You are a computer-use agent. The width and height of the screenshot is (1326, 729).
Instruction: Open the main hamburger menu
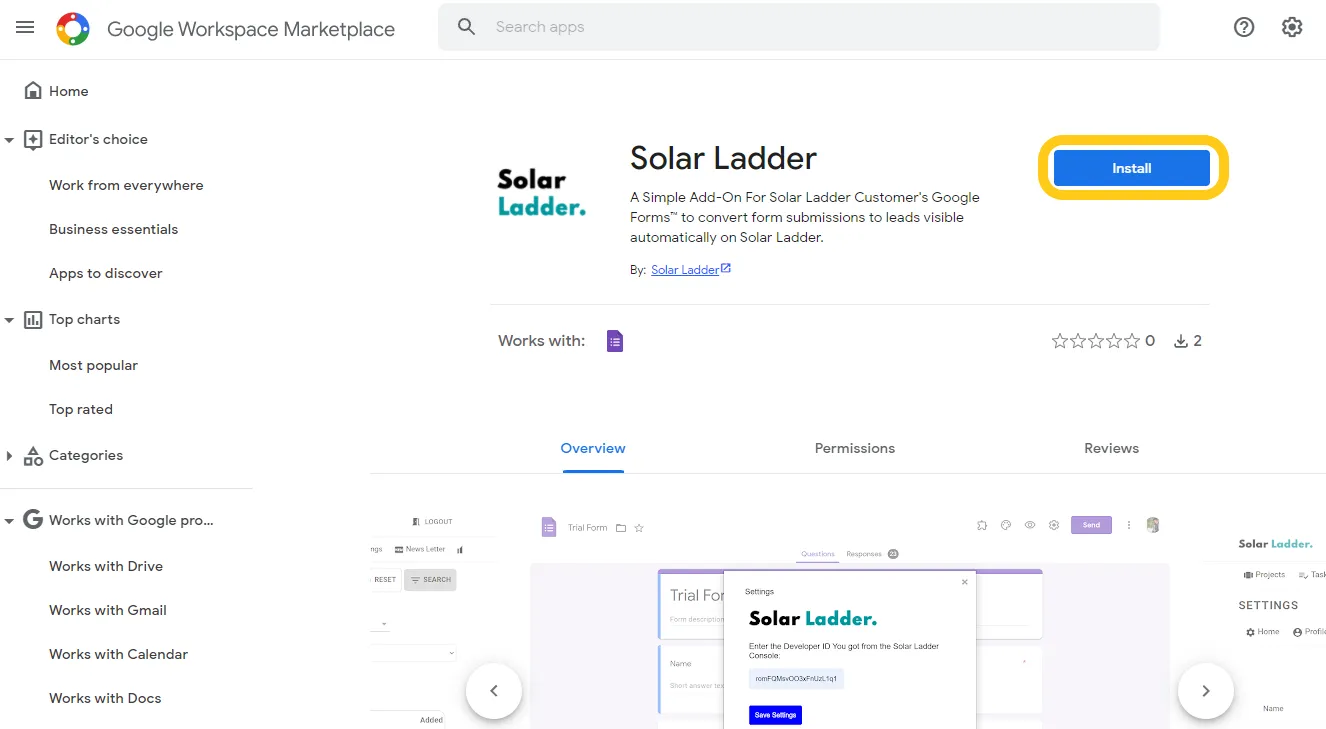pyautogui.click(x=25, y=28)
